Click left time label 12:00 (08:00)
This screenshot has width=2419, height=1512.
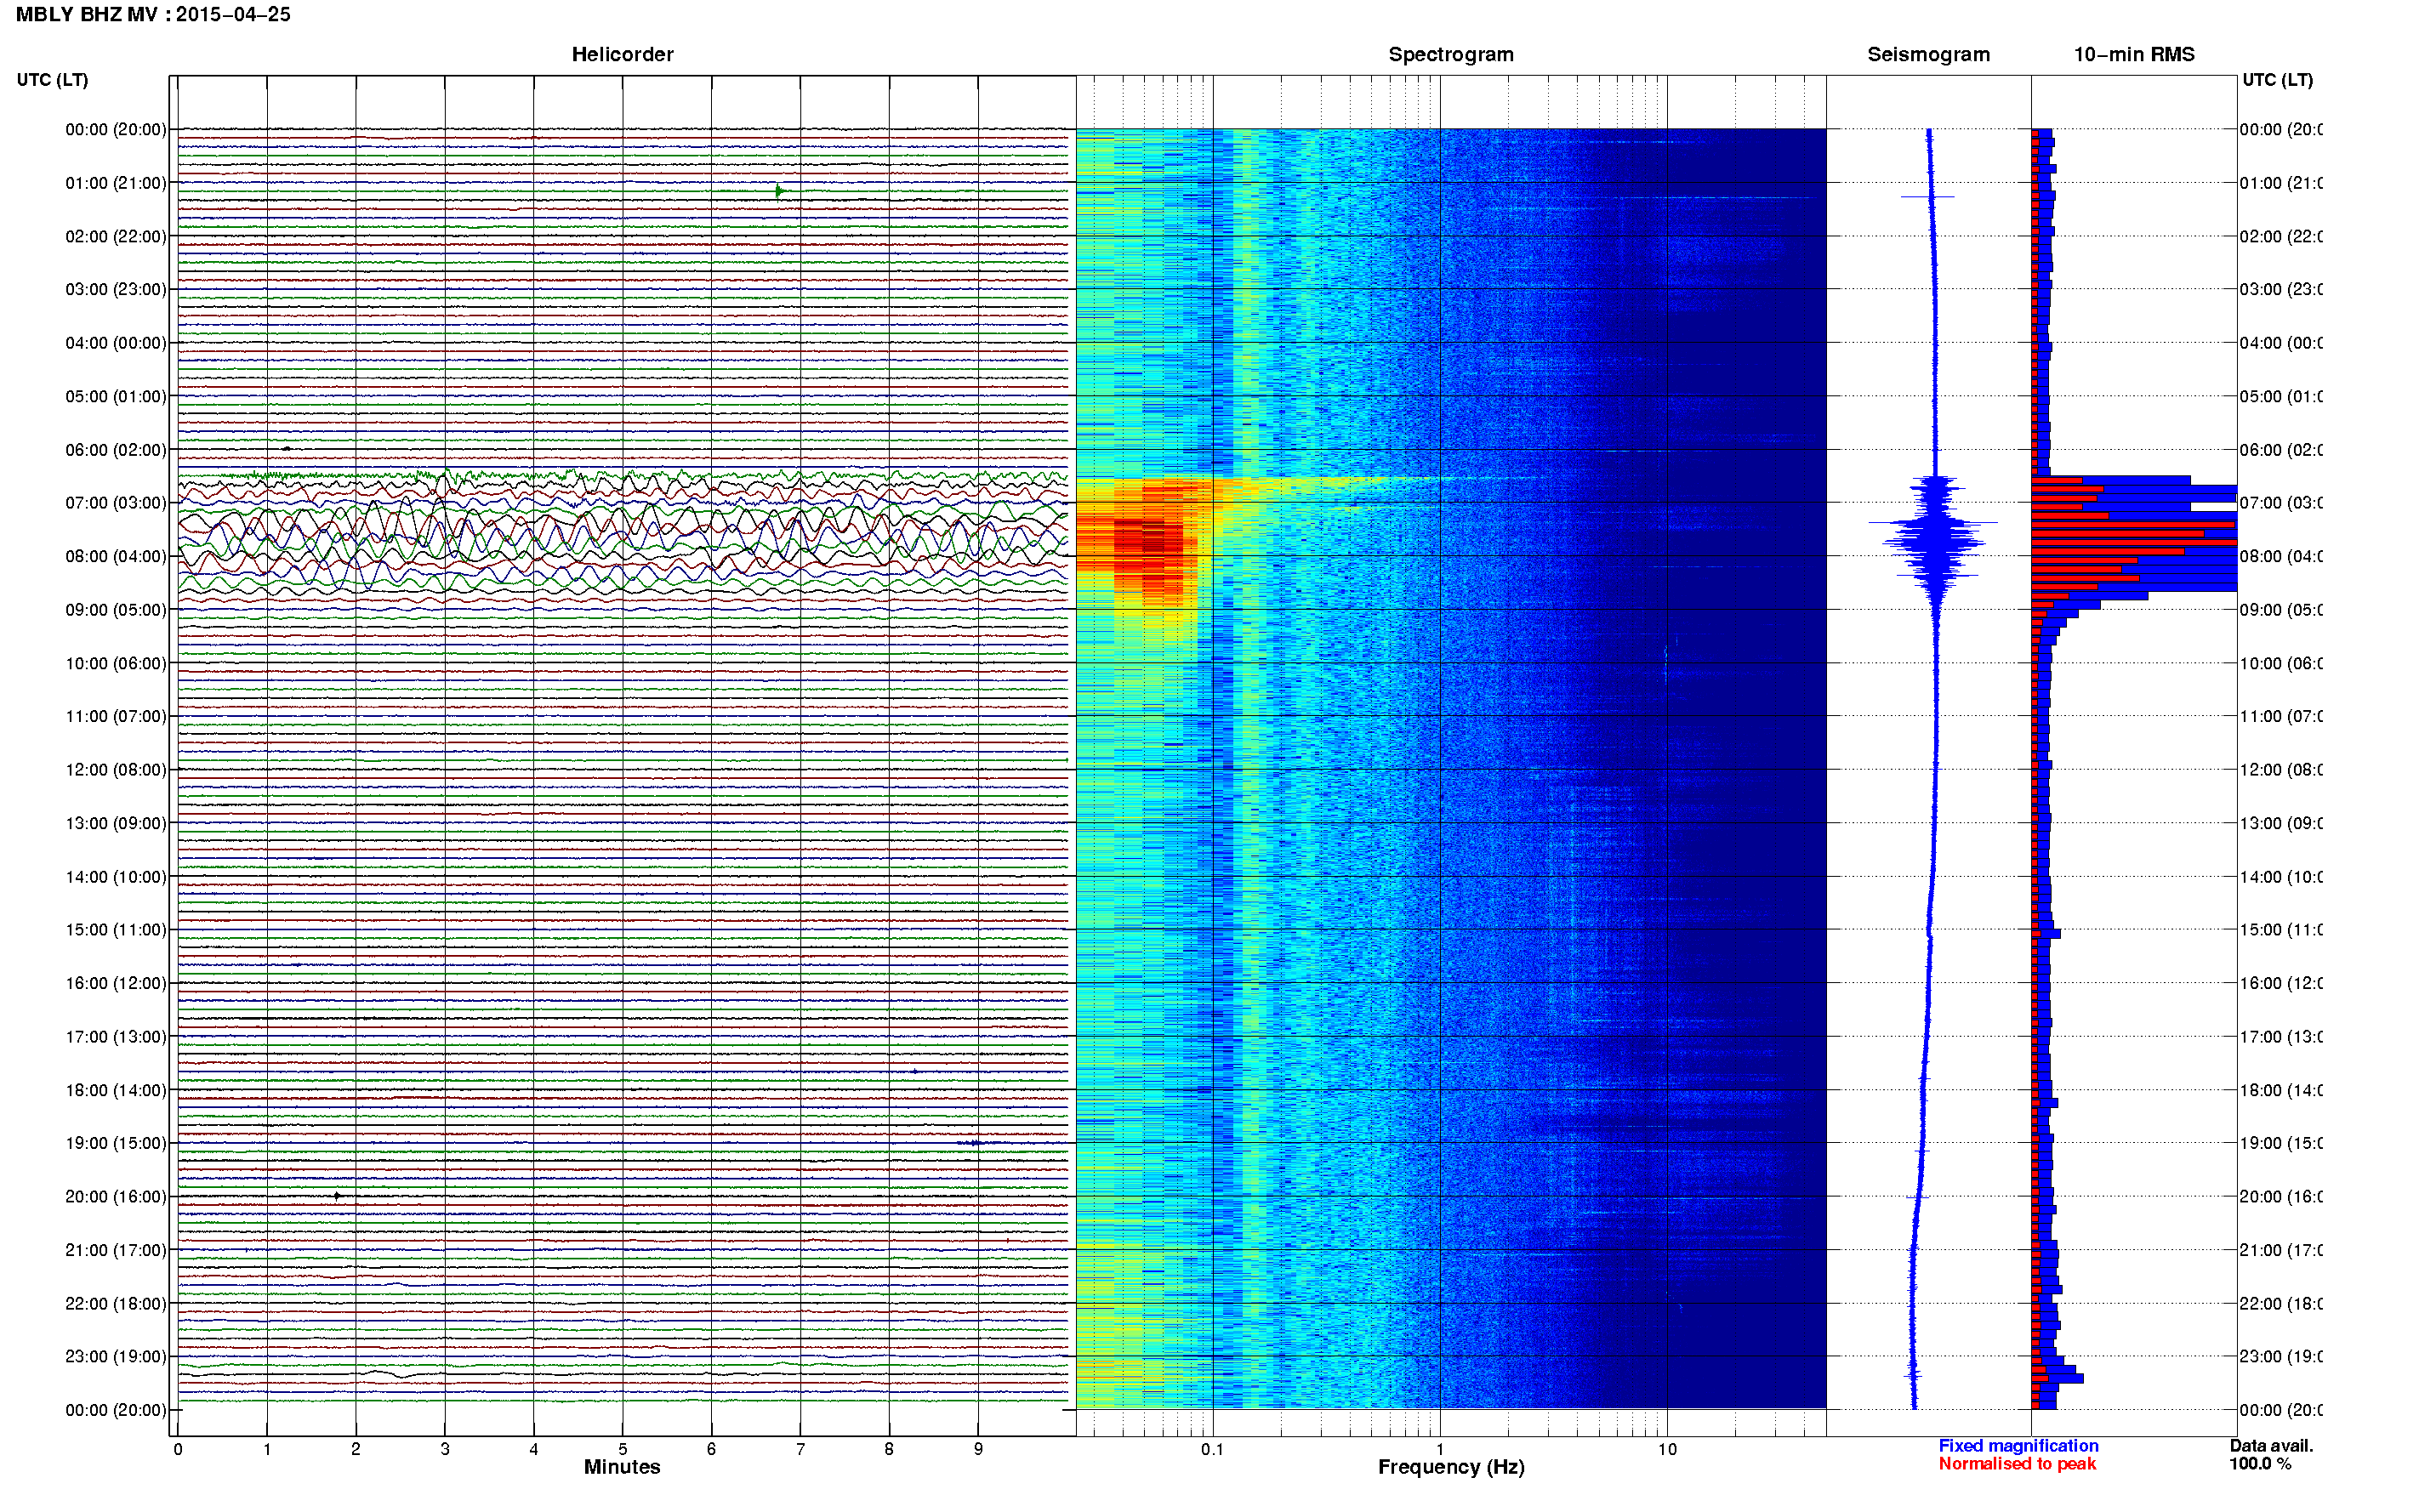(x=116, y=770)
